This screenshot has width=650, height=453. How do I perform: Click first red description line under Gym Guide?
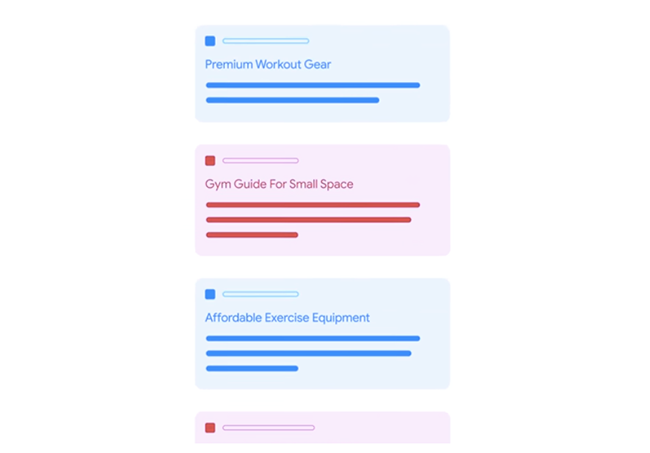(x=313, y=205)
